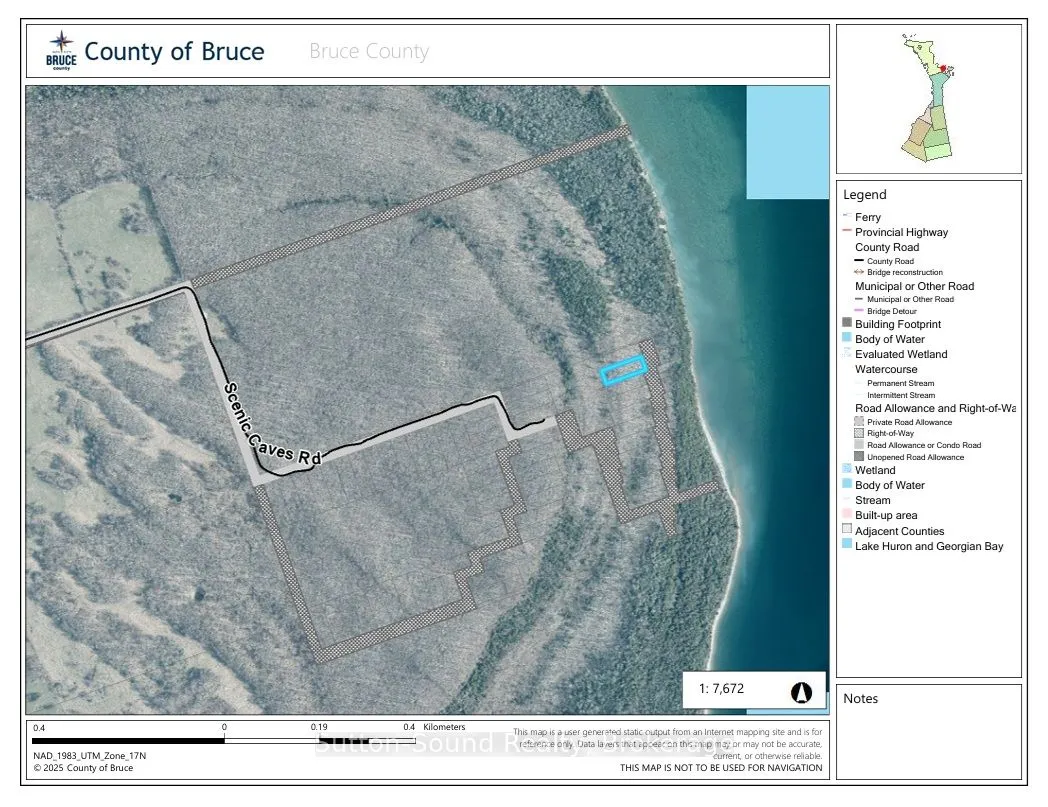This screenshot has width=1048, height=807.
Task: Click the Unopened Road Allowance symbol
Action: (x=858, y=457)
